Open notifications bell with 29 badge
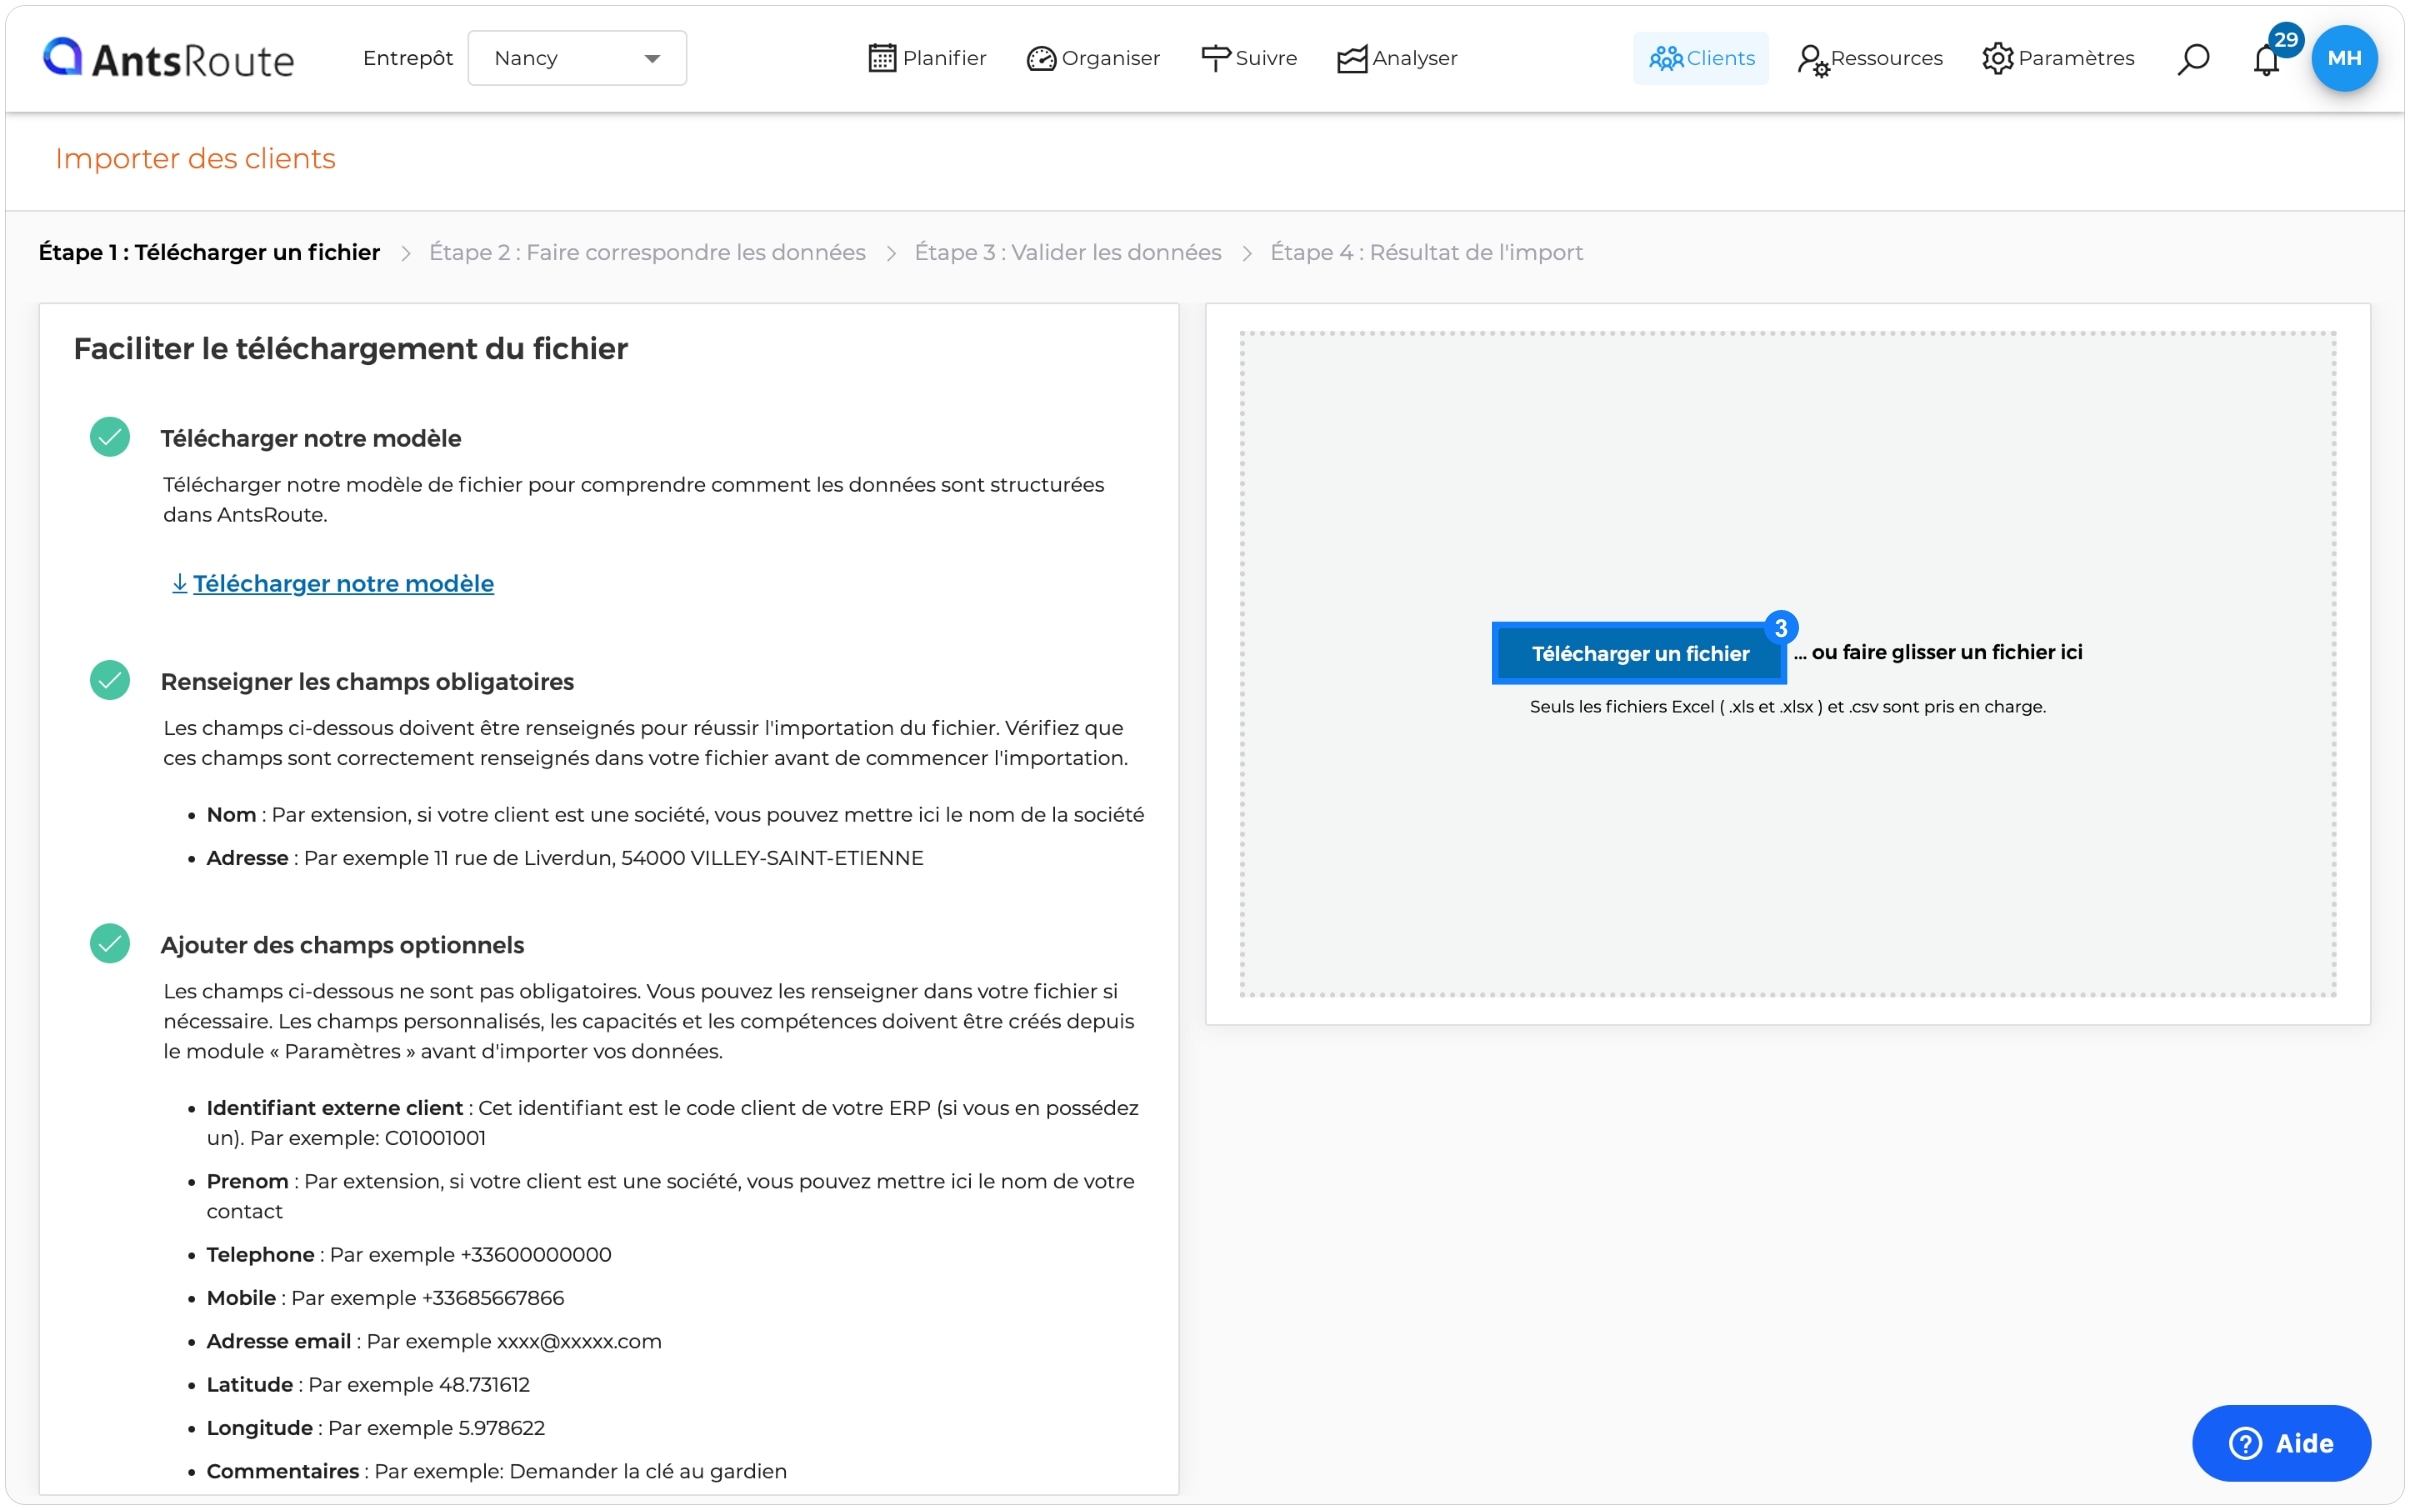 pos(2266,60)
